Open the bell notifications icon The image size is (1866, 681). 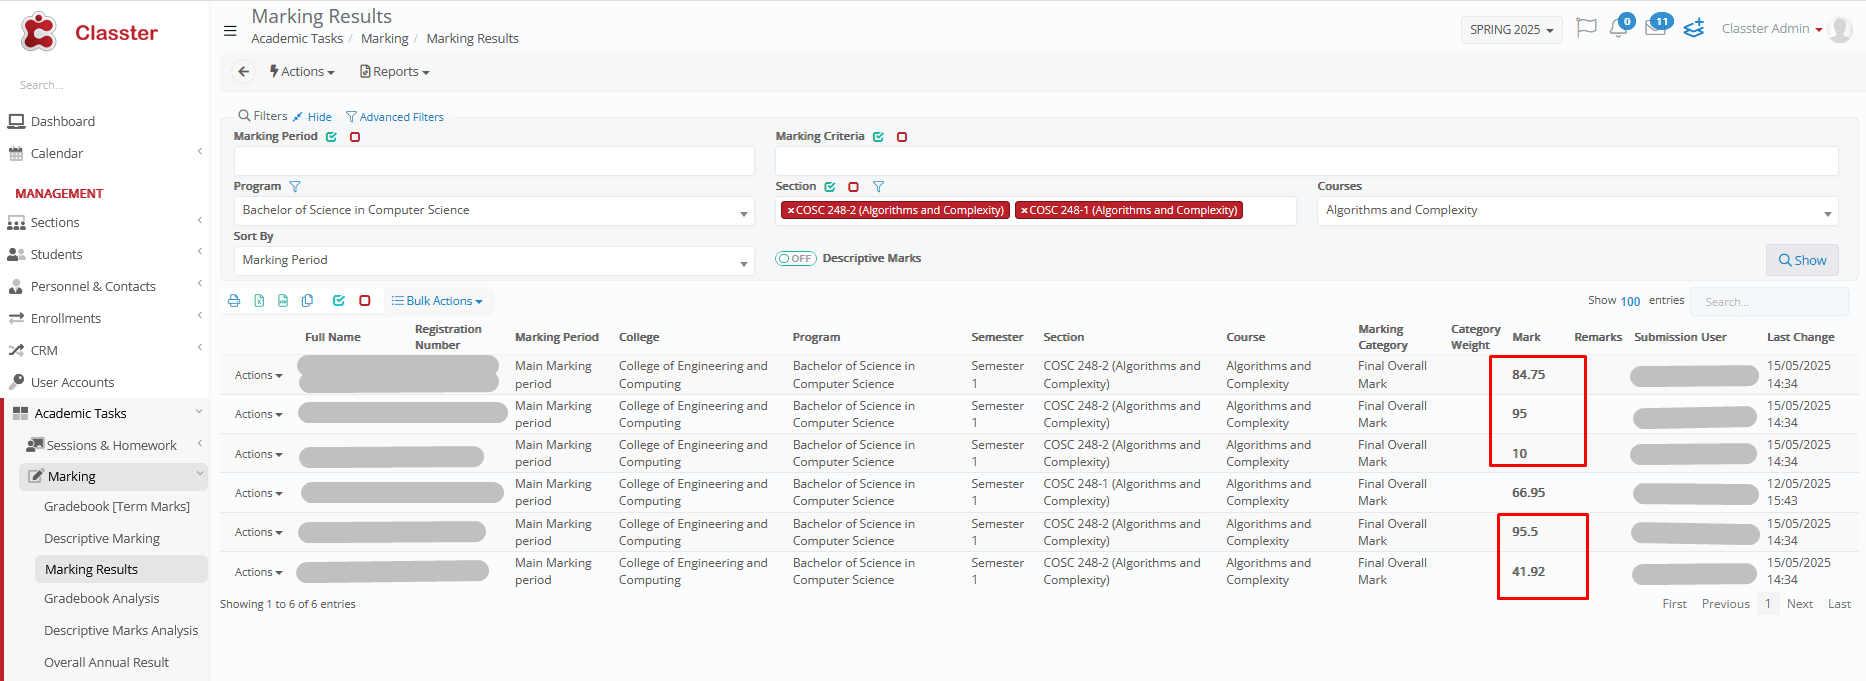[1618, 28]
